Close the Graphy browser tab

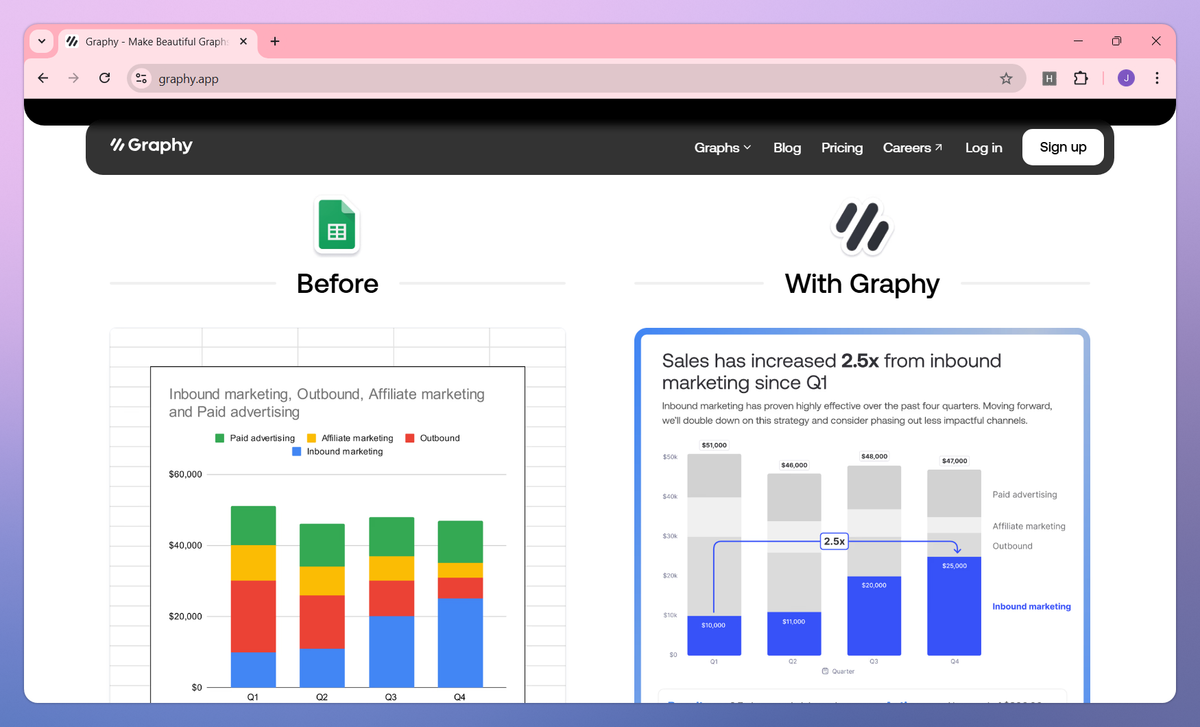243,41
